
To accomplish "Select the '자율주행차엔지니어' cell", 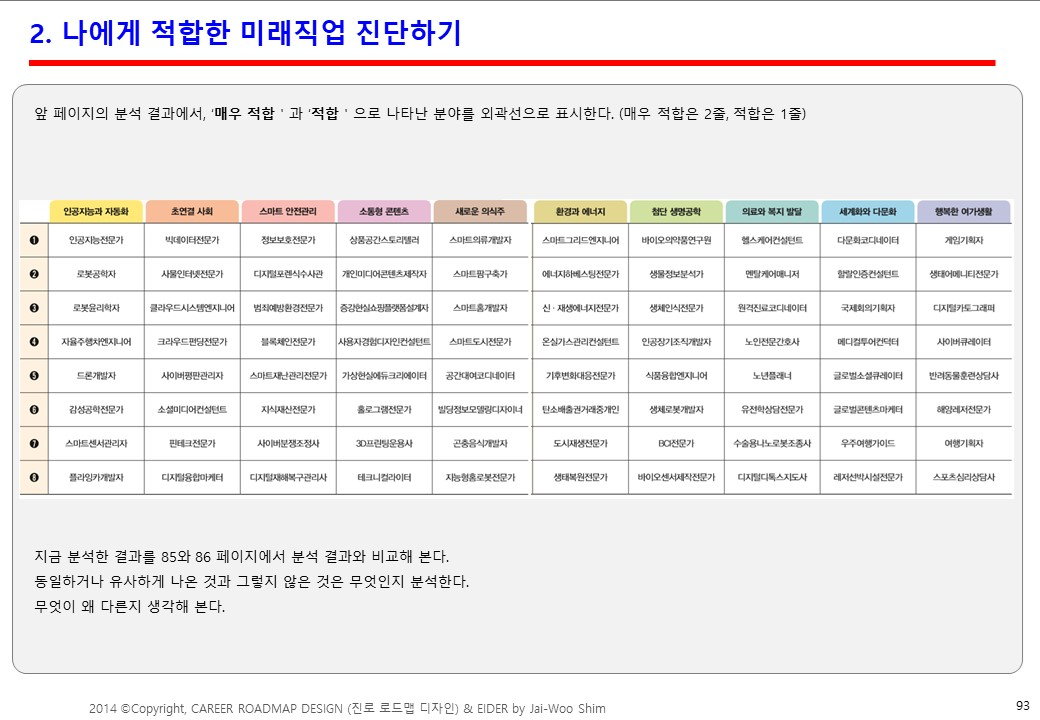I will (96, 341).
